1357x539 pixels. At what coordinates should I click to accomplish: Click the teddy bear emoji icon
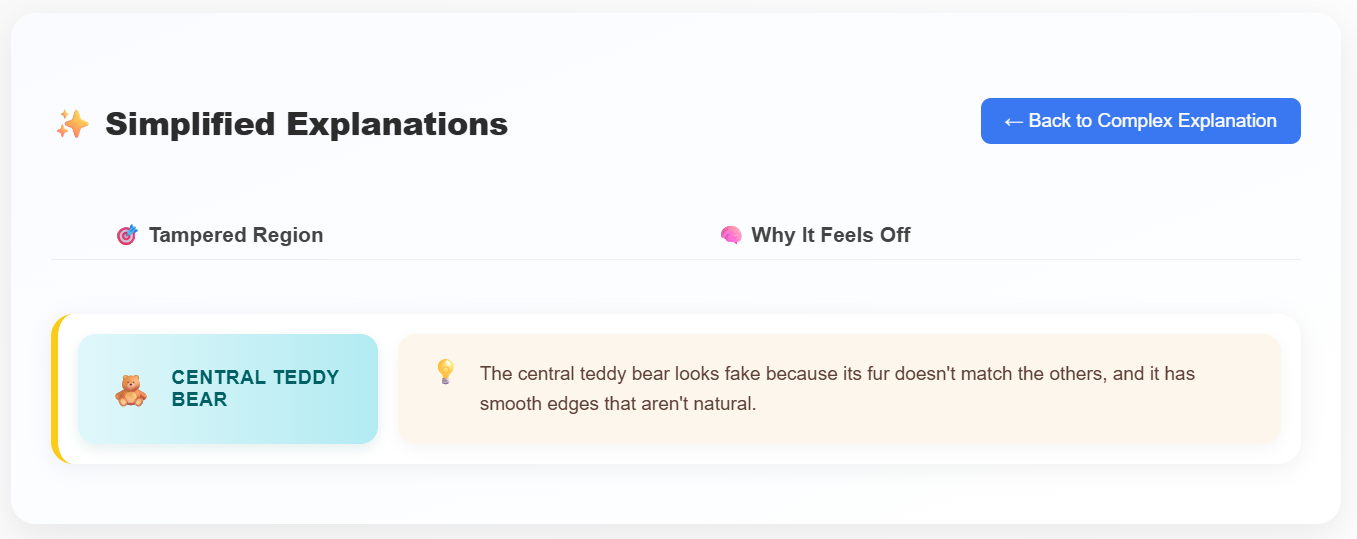point(130,390)
